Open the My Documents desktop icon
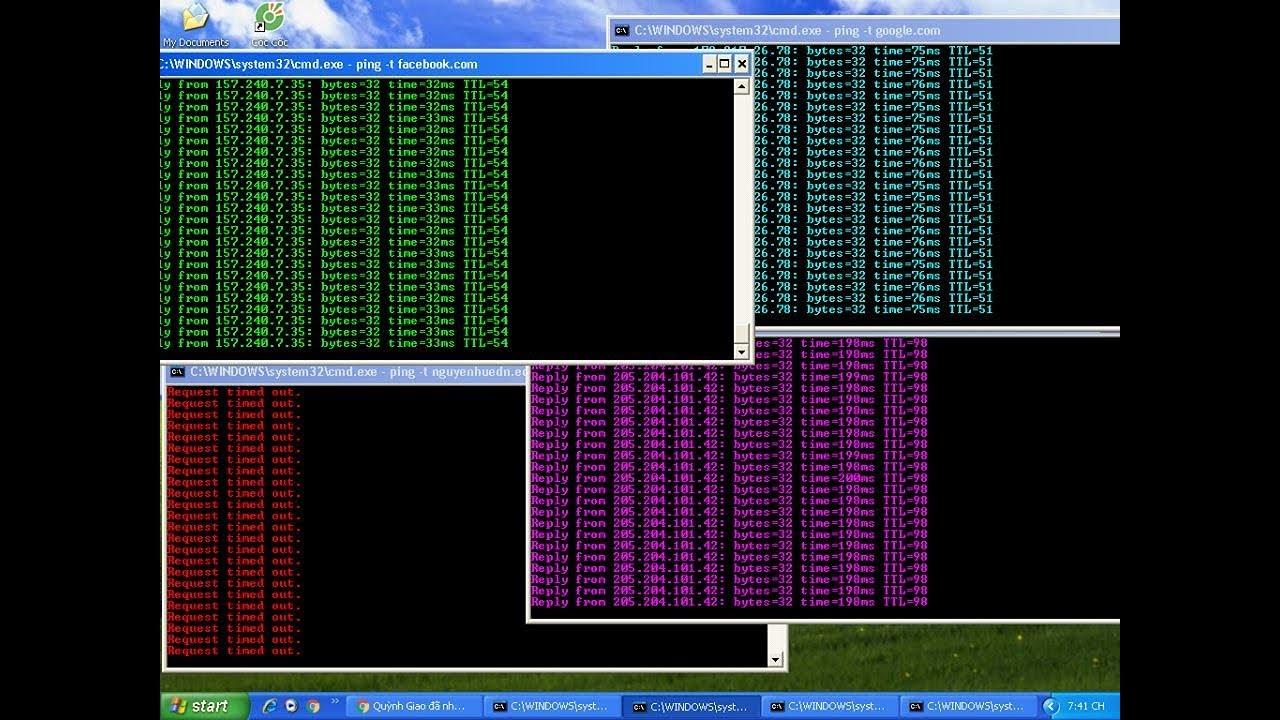This screenshot has height=720, width=1280. 195,24
